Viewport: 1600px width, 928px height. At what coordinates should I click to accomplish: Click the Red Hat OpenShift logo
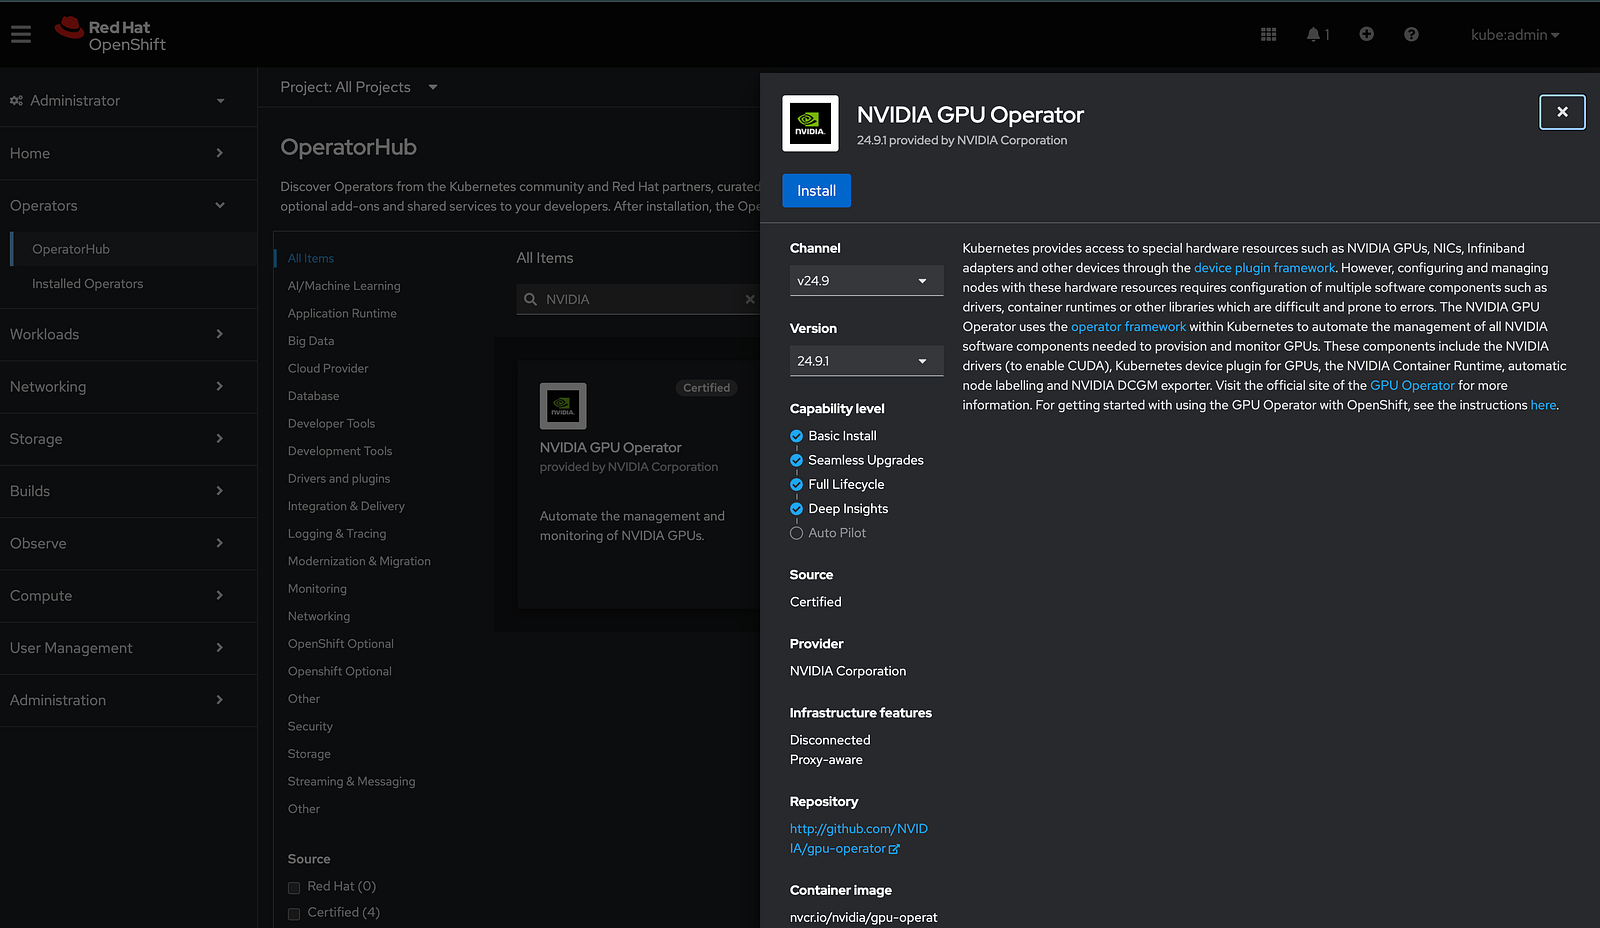coord(110,35)
